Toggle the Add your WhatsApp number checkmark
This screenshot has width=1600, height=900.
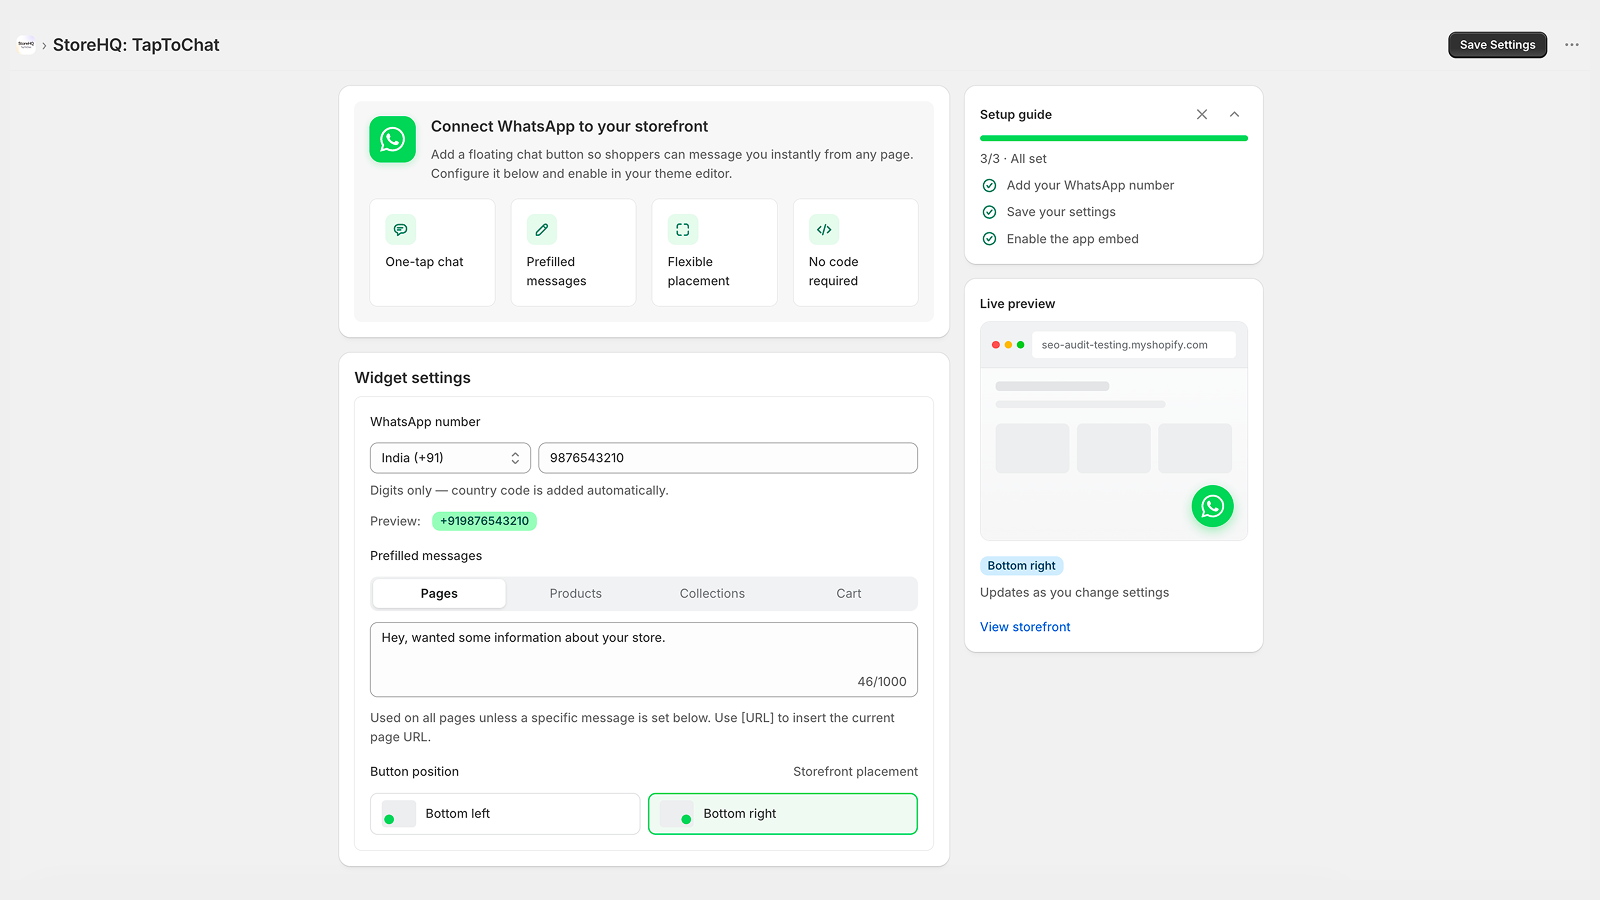click(989, 185)
